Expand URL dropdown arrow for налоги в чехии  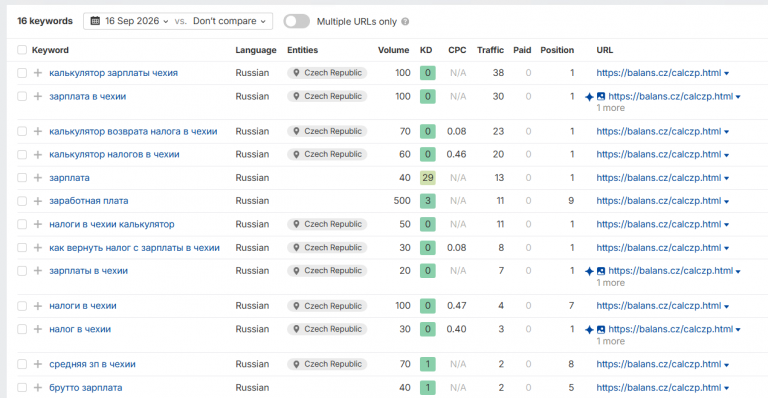(x=726, y=306)
